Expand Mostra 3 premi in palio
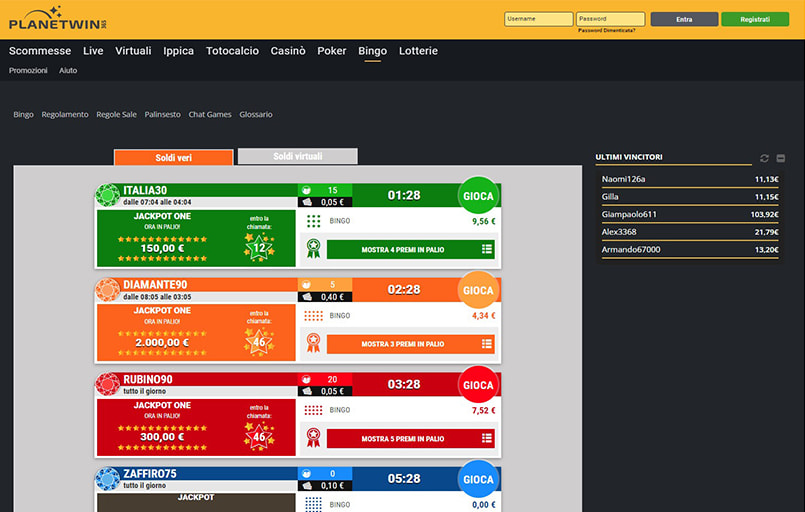This screenshot has width=805, height=512. 410,344
